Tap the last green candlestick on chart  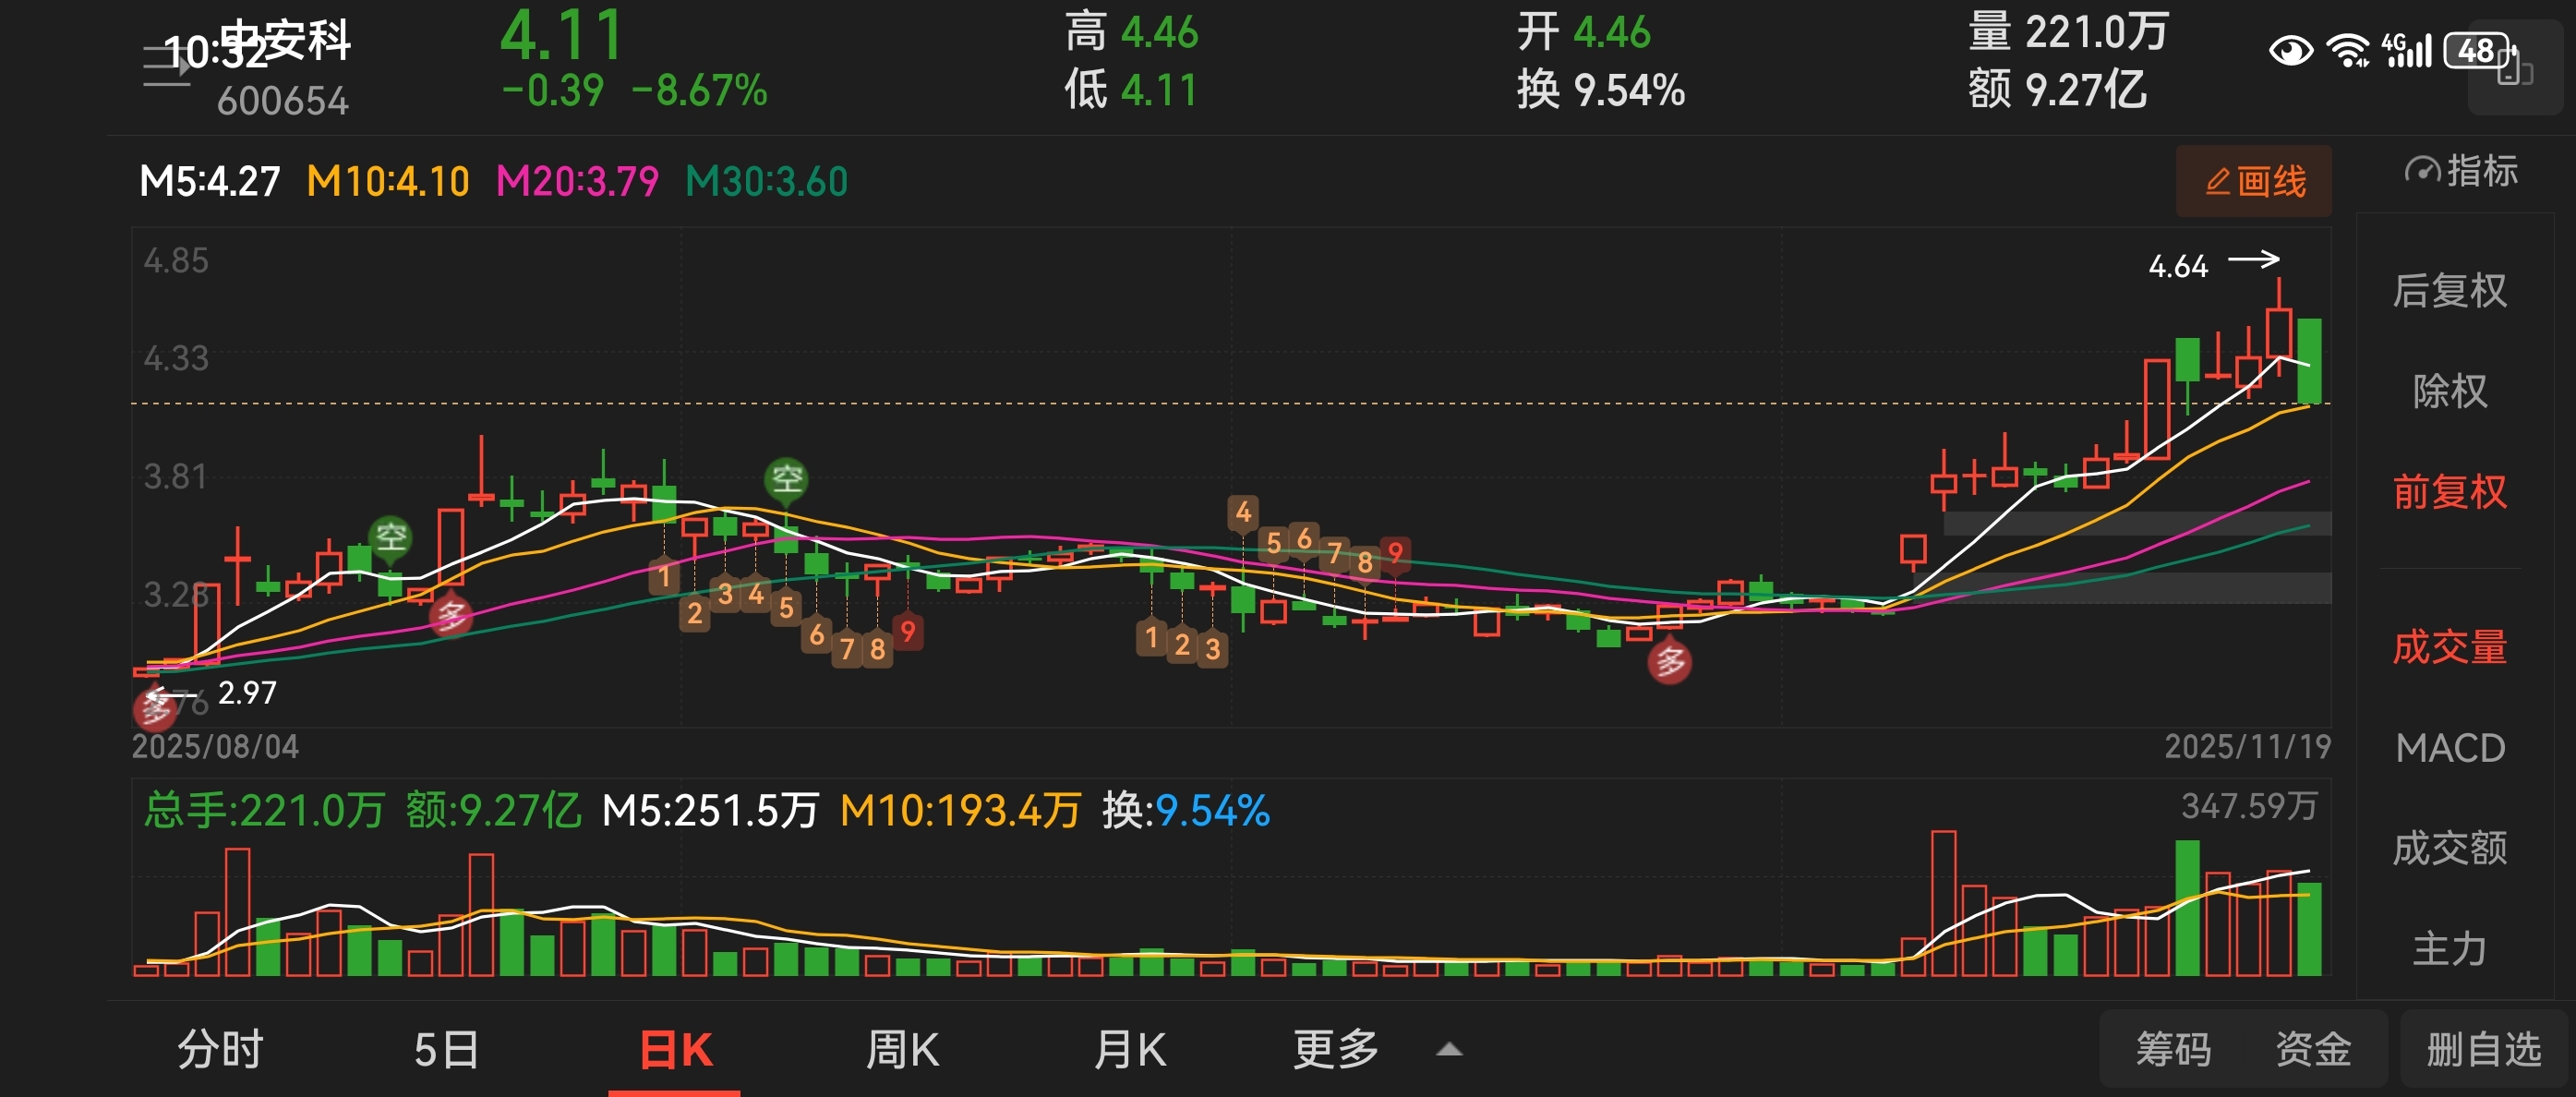click(x=2309, y=360)
